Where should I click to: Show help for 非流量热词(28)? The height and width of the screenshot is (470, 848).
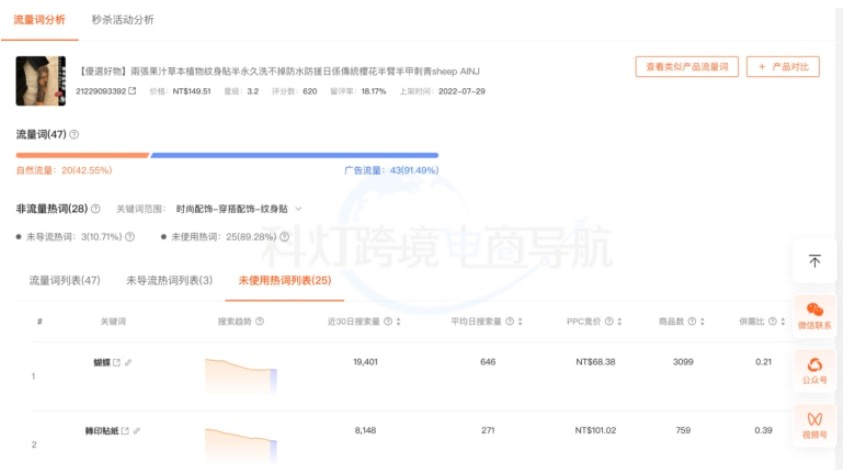tap(96, 209)
